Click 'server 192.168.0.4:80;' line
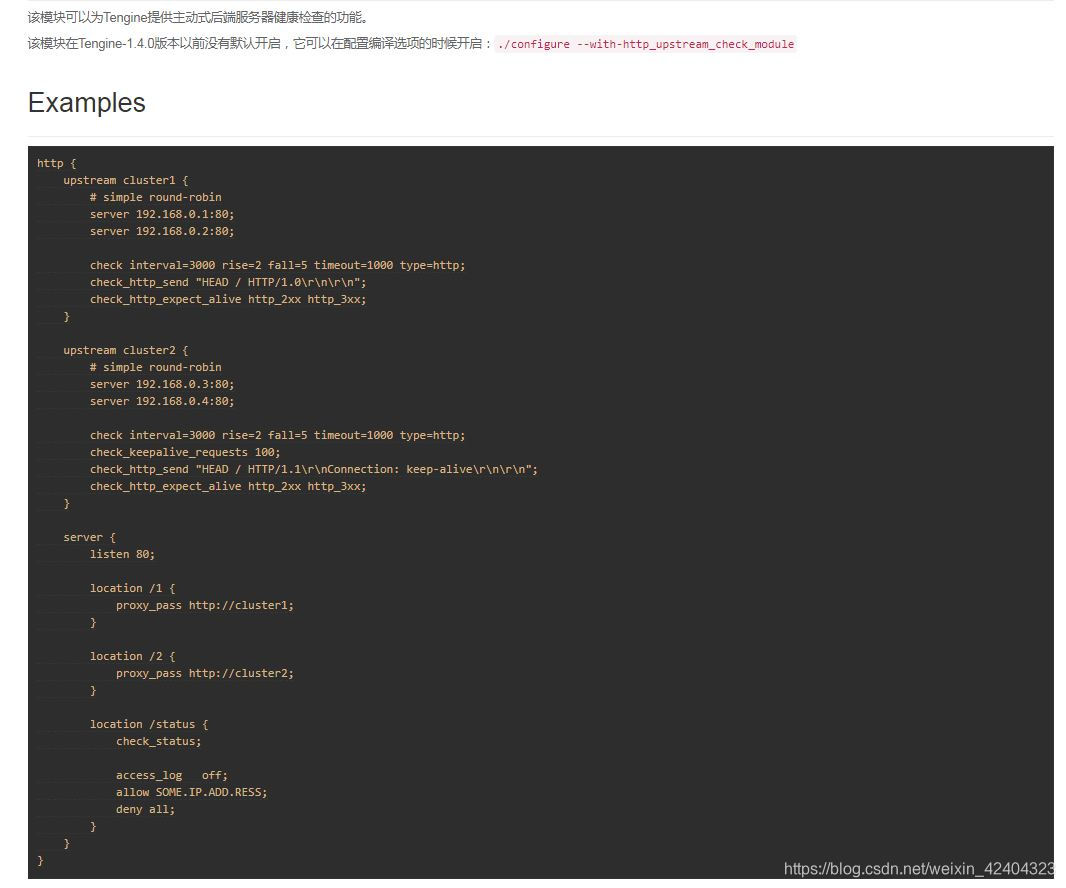The height and width of the screenshot is (888, 1066). (x=162, y=401)
